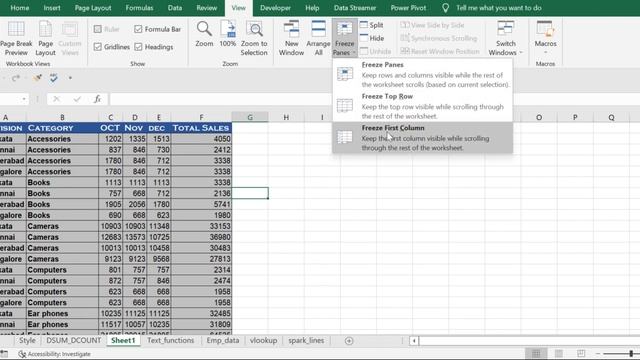Open the Data Streamer tab

(x=355, y=8)
